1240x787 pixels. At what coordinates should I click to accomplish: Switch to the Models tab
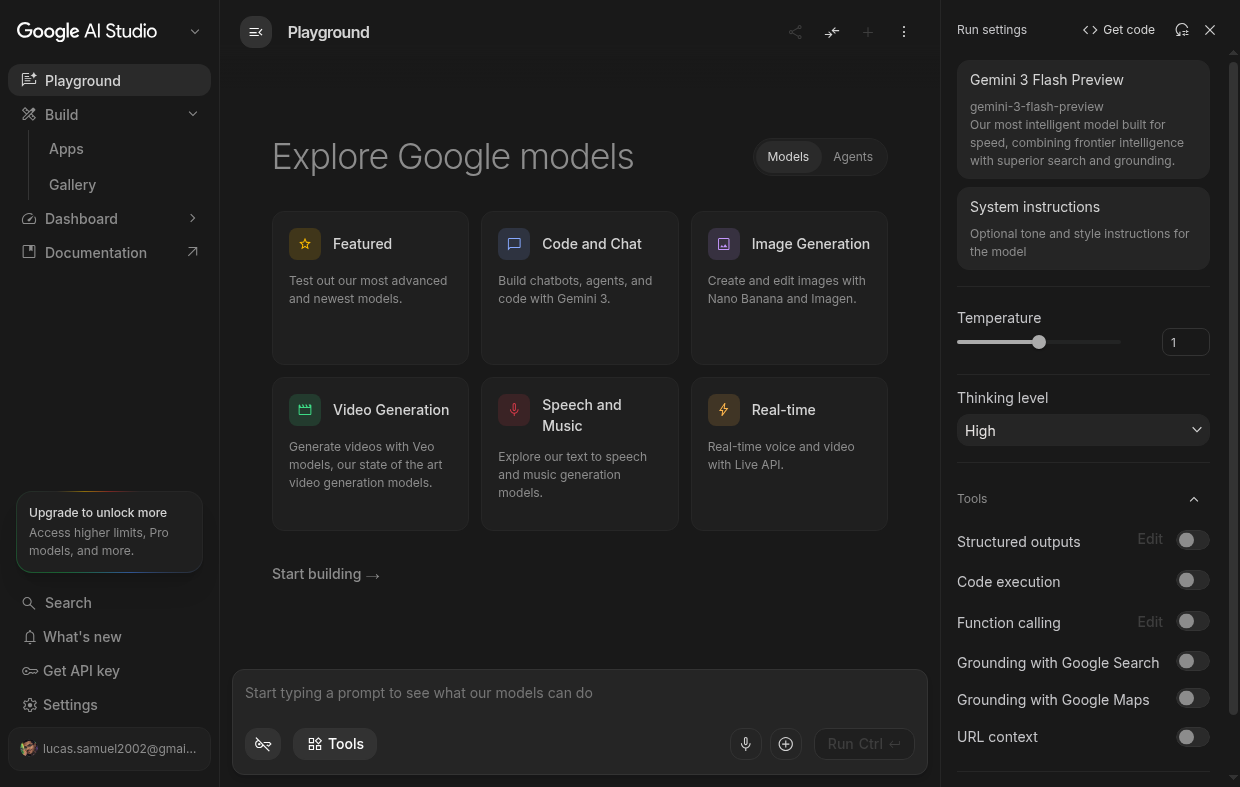[788, 157]
